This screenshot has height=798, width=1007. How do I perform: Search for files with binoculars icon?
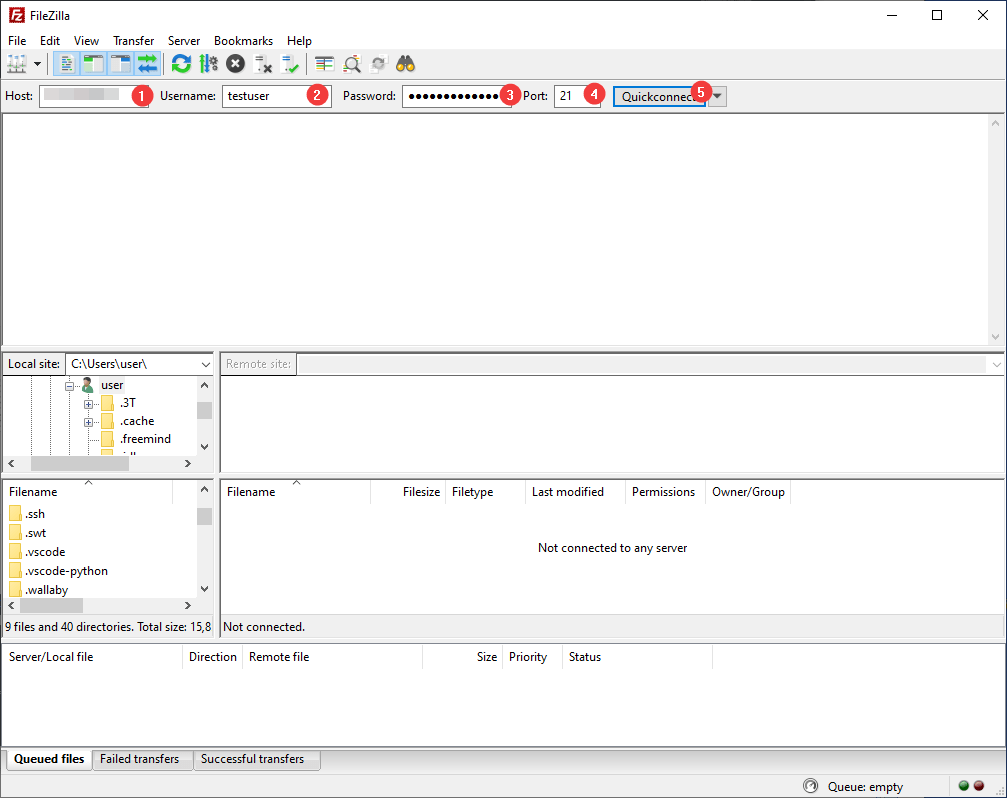tap(405, 64)
